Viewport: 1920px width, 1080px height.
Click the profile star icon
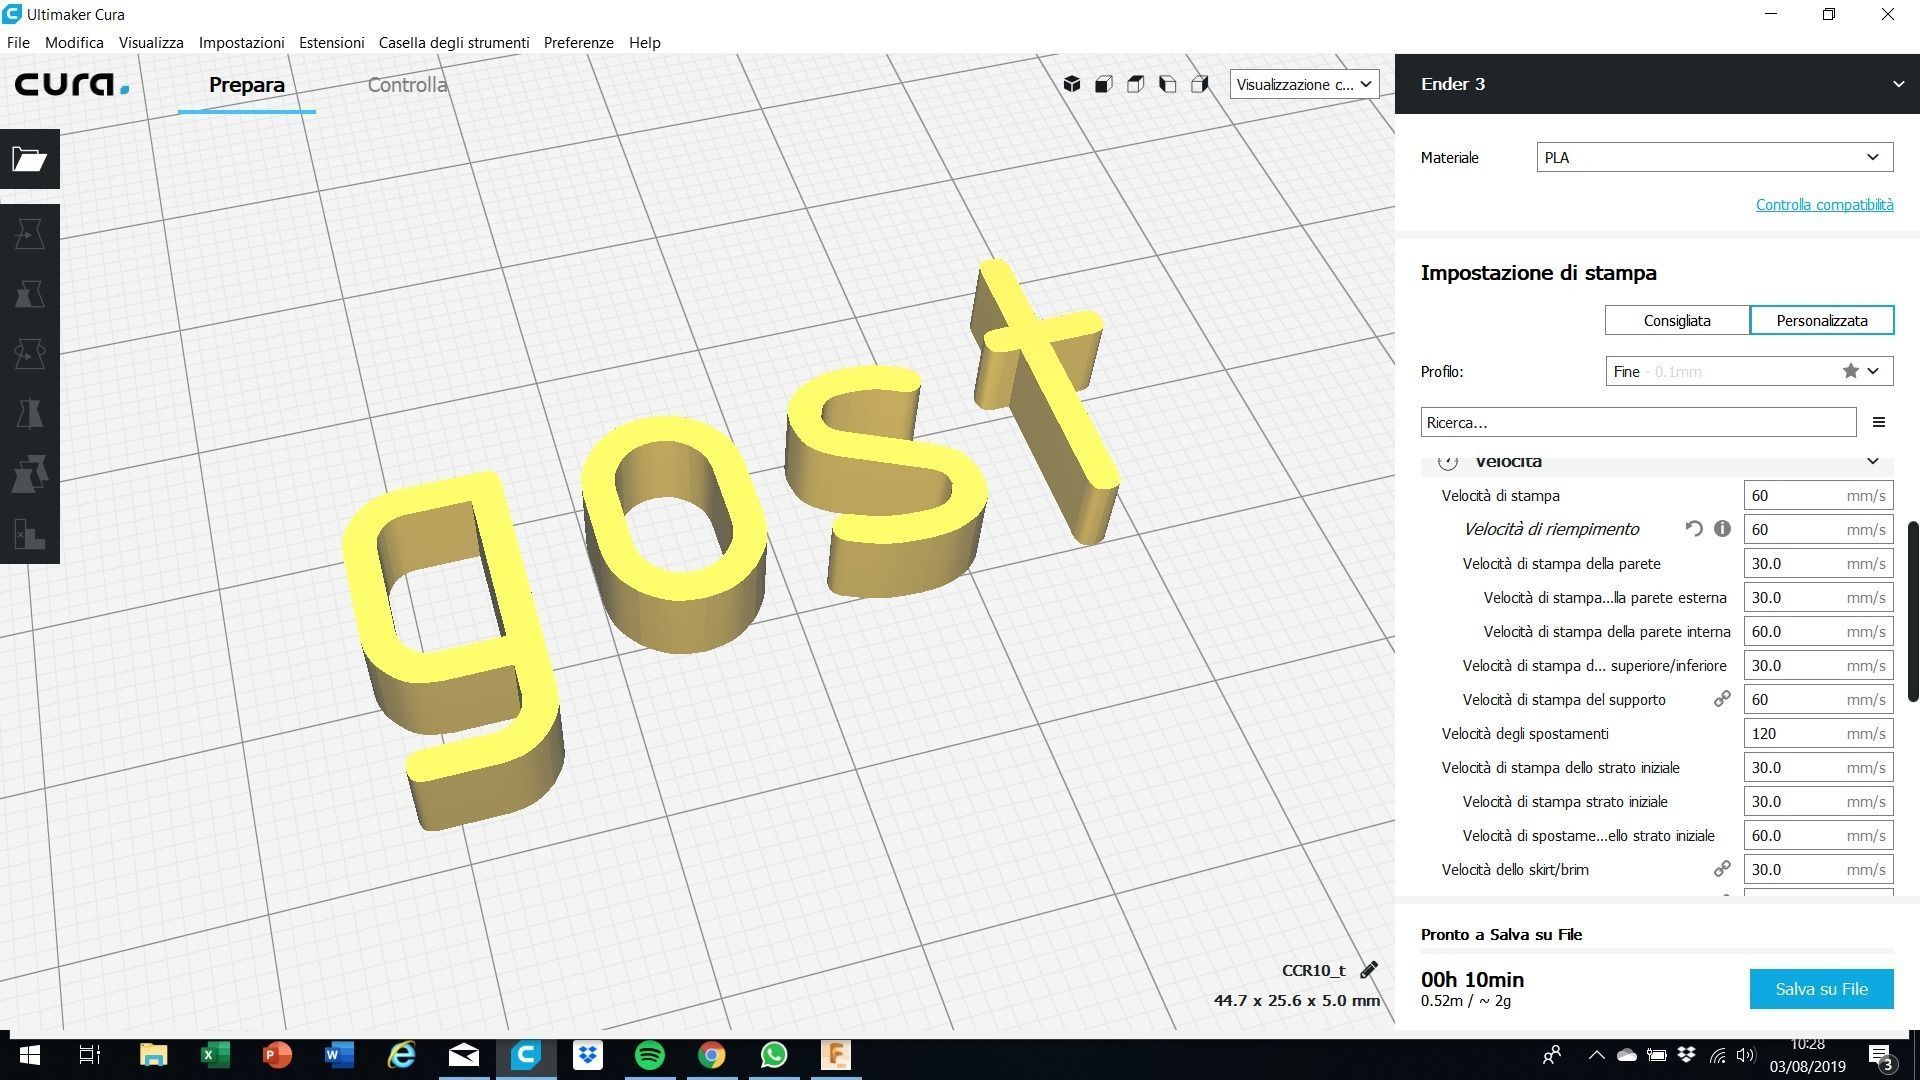pos(1851,371)
